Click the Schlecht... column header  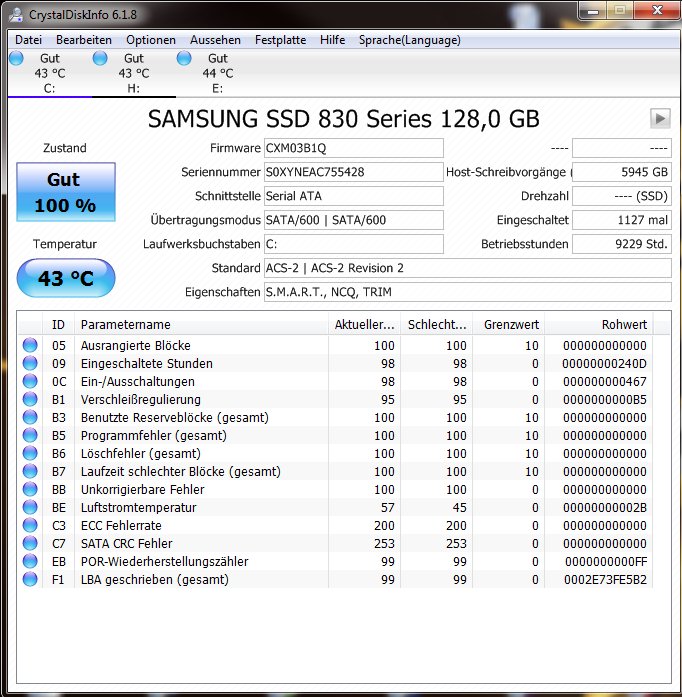tap(437, 324)
